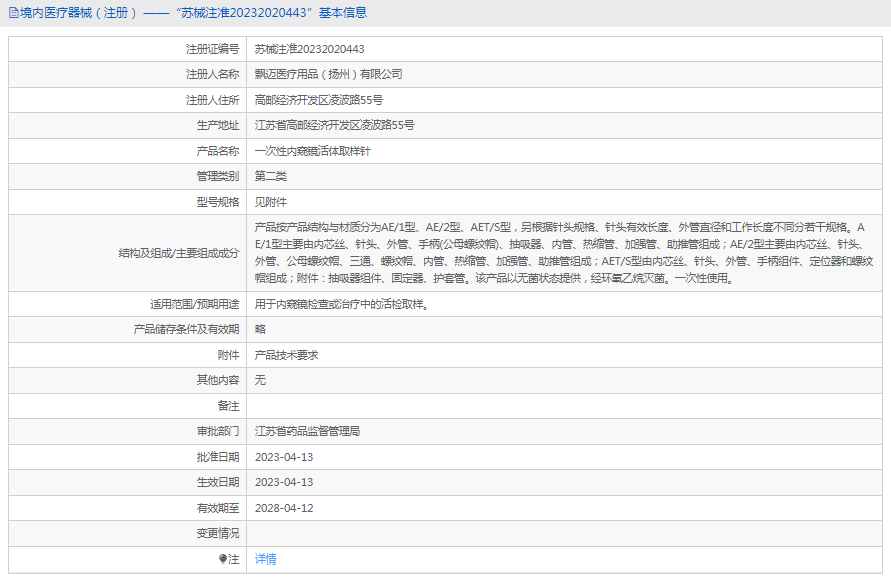The height and width of the screenshot is (583, 891).
Task: Select the header title 基本信息
Action: point(343,13)
